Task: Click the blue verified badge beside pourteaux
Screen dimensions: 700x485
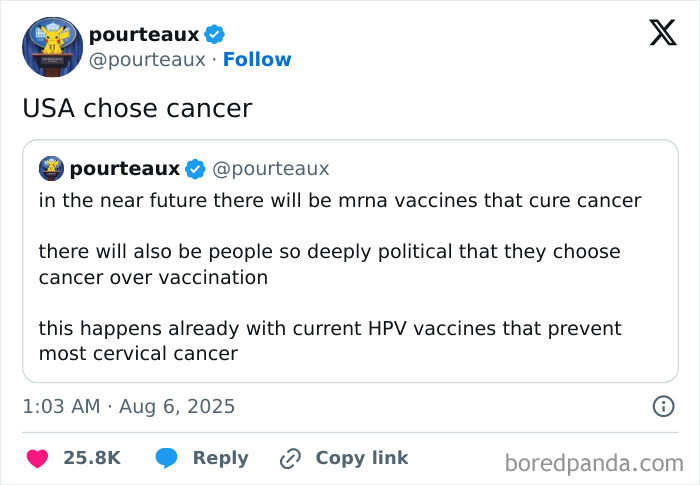Action: point(215,35)
